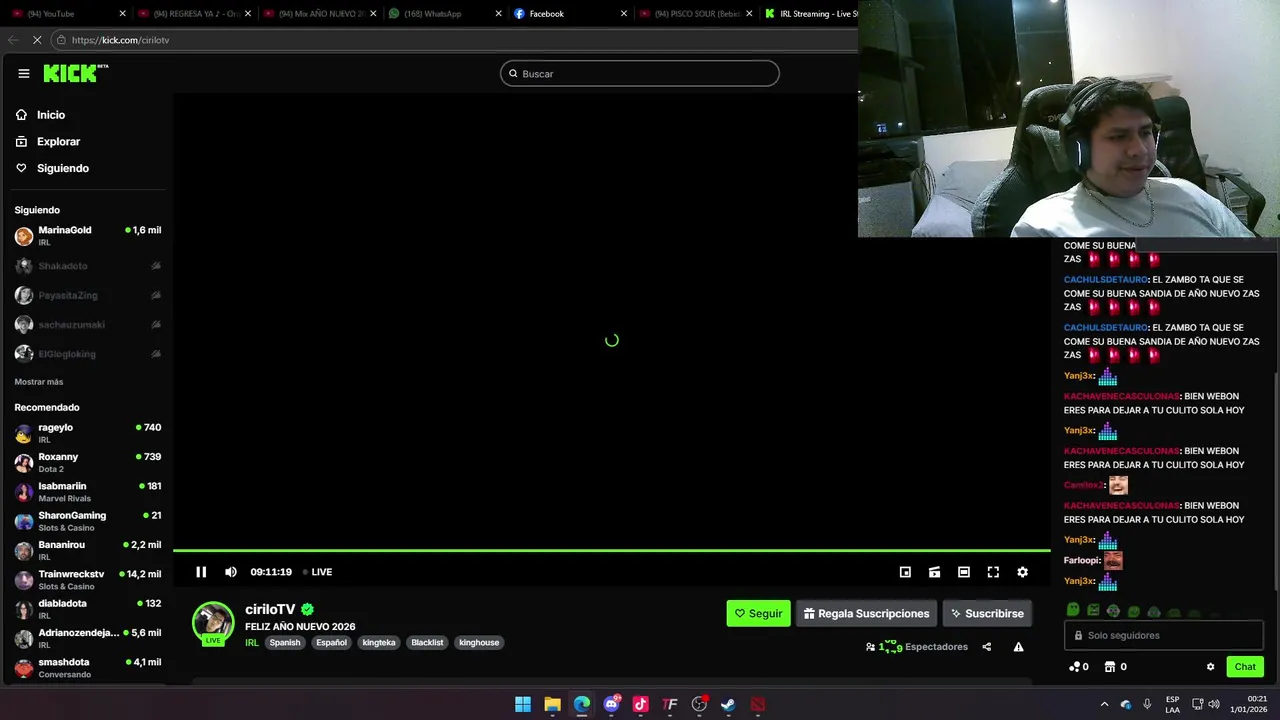Open the Windows Start menu
1280x720 pixels.
coord(523,704)
